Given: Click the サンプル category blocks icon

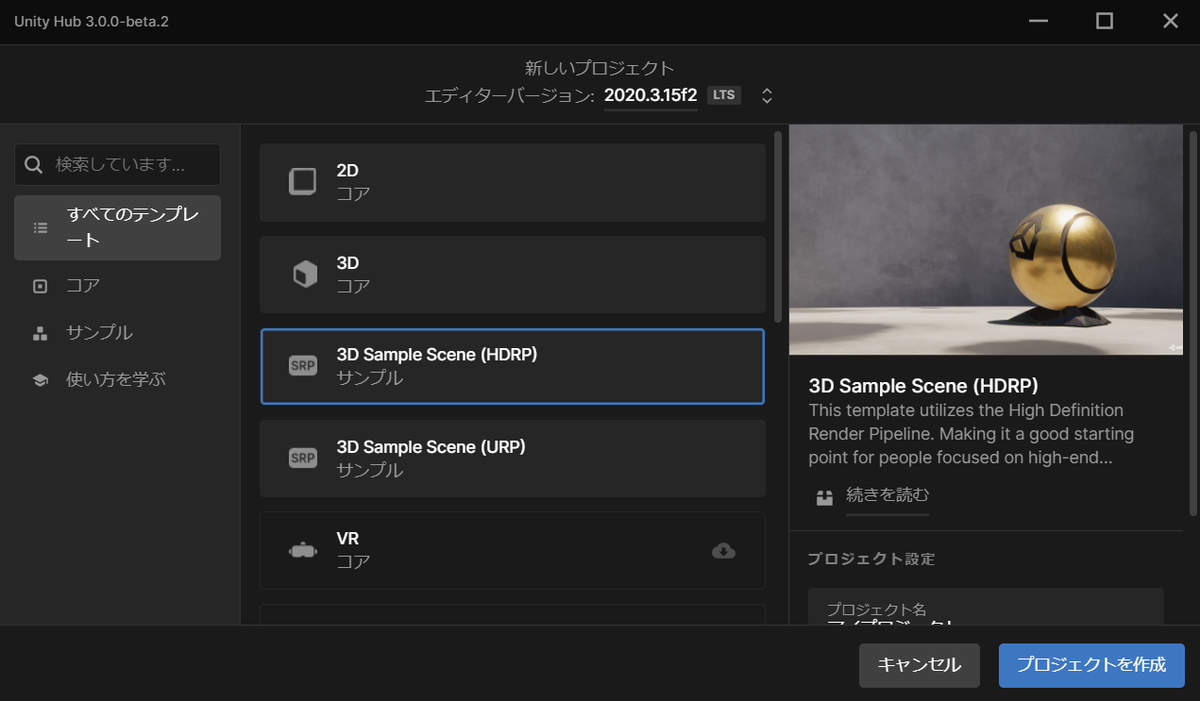Looking at the screenshot, I should coord(41,333).
